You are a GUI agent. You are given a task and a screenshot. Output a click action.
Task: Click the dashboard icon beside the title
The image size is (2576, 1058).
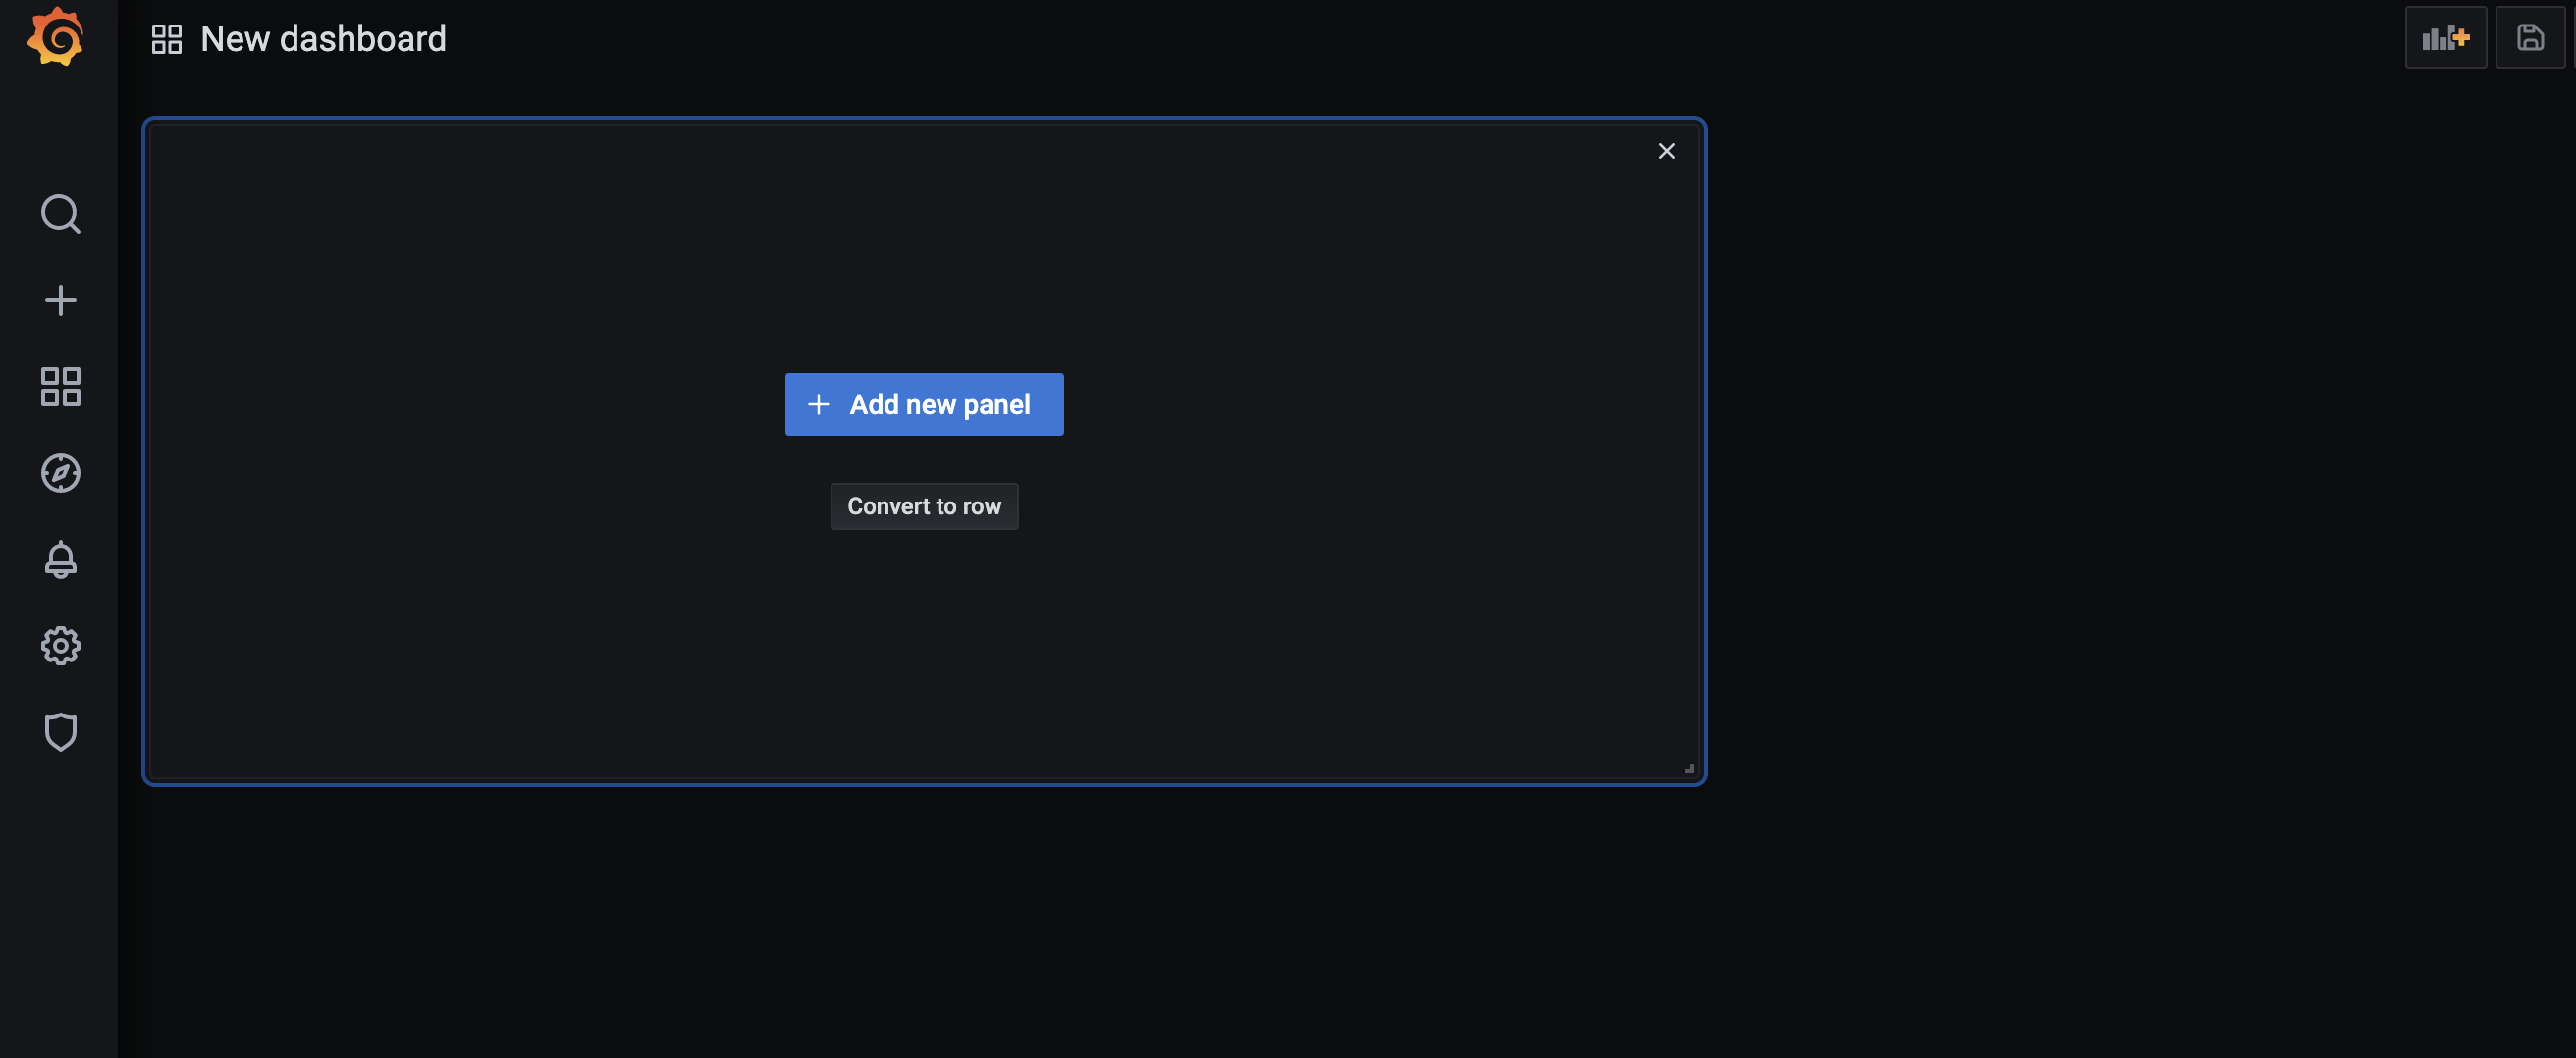[x=165, y=39]
